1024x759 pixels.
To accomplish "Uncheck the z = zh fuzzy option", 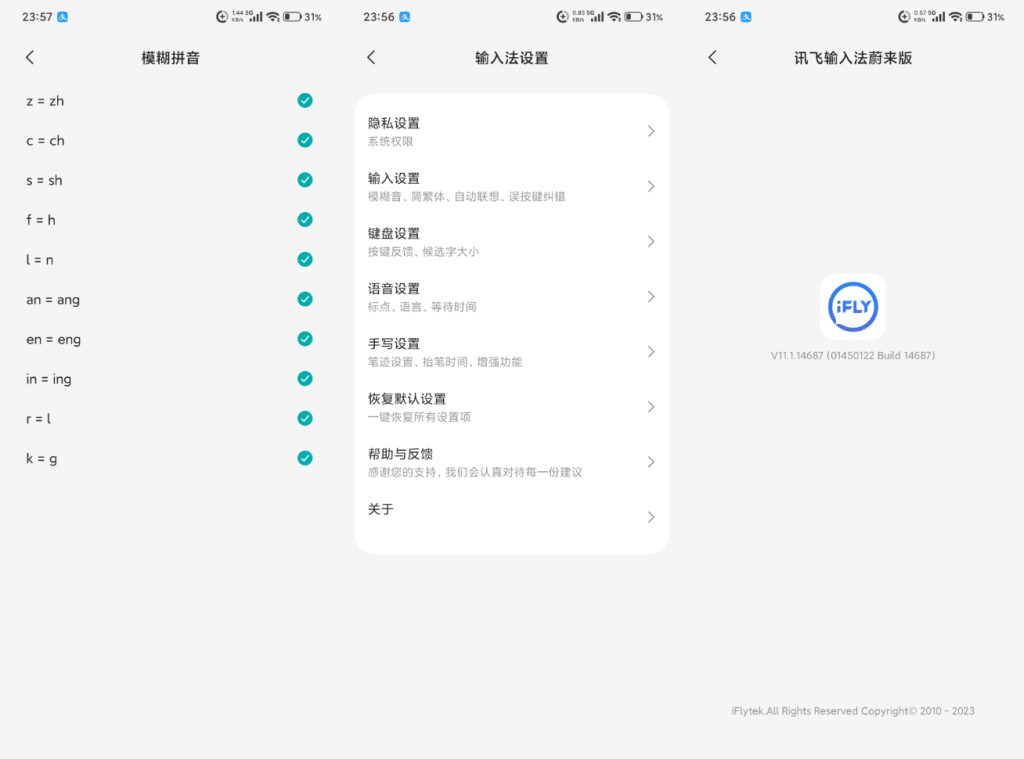I will coord(305,100).
